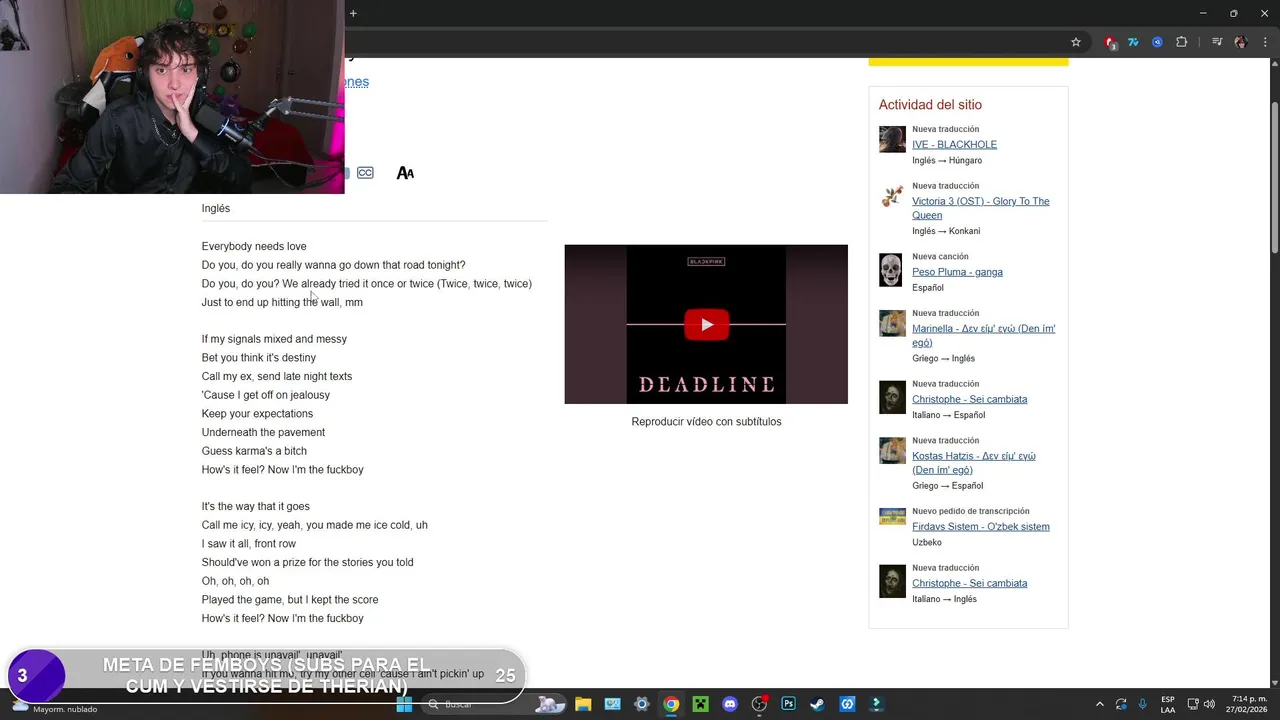Open the red extension icon with badge

[x=1110, y=42]
